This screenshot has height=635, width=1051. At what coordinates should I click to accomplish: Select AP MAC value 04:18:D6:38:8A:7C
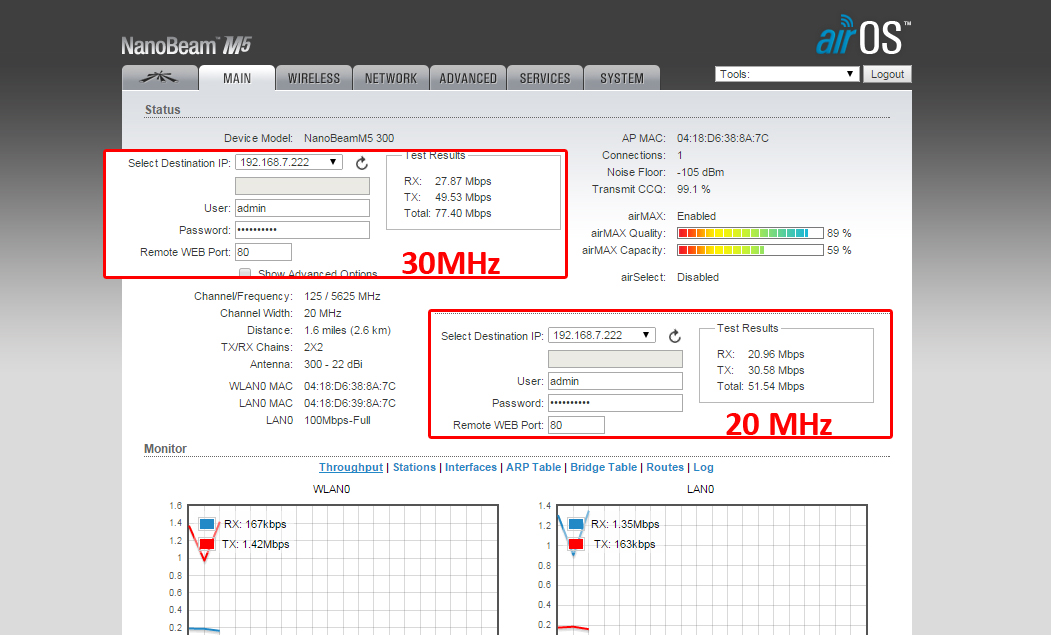[723, 138]
